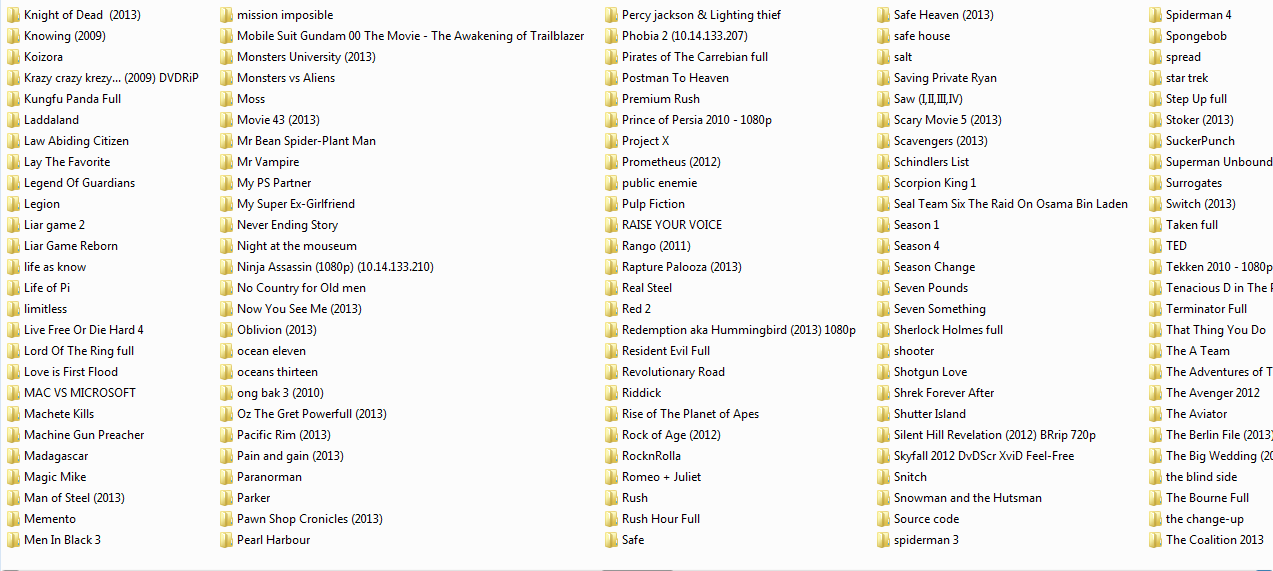This screenshot has width=1273, height=571.
Task: Click "Oz The Gret Powerfull (2013)" name
Action: tap(312, 414)
